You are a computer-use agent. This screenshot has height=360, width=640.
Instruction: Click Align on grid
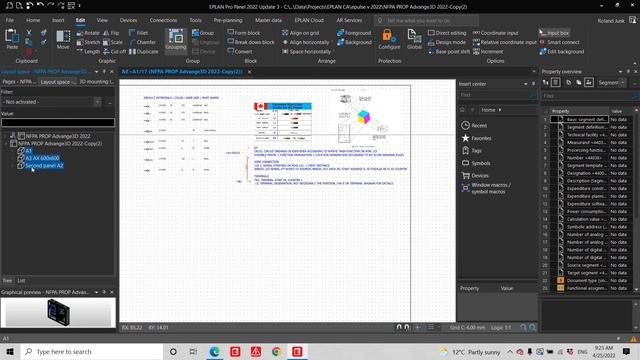pyautogui.click(x=300, y=33)
